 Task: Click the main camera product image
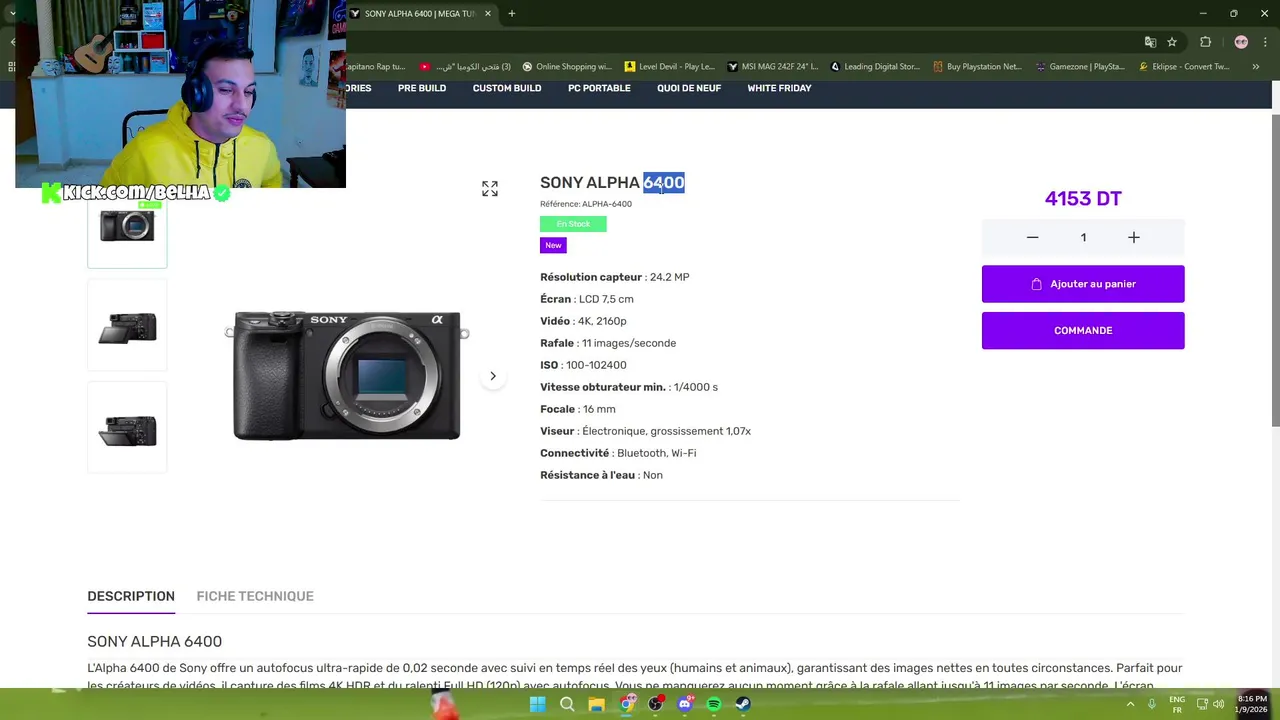point(347,375)
